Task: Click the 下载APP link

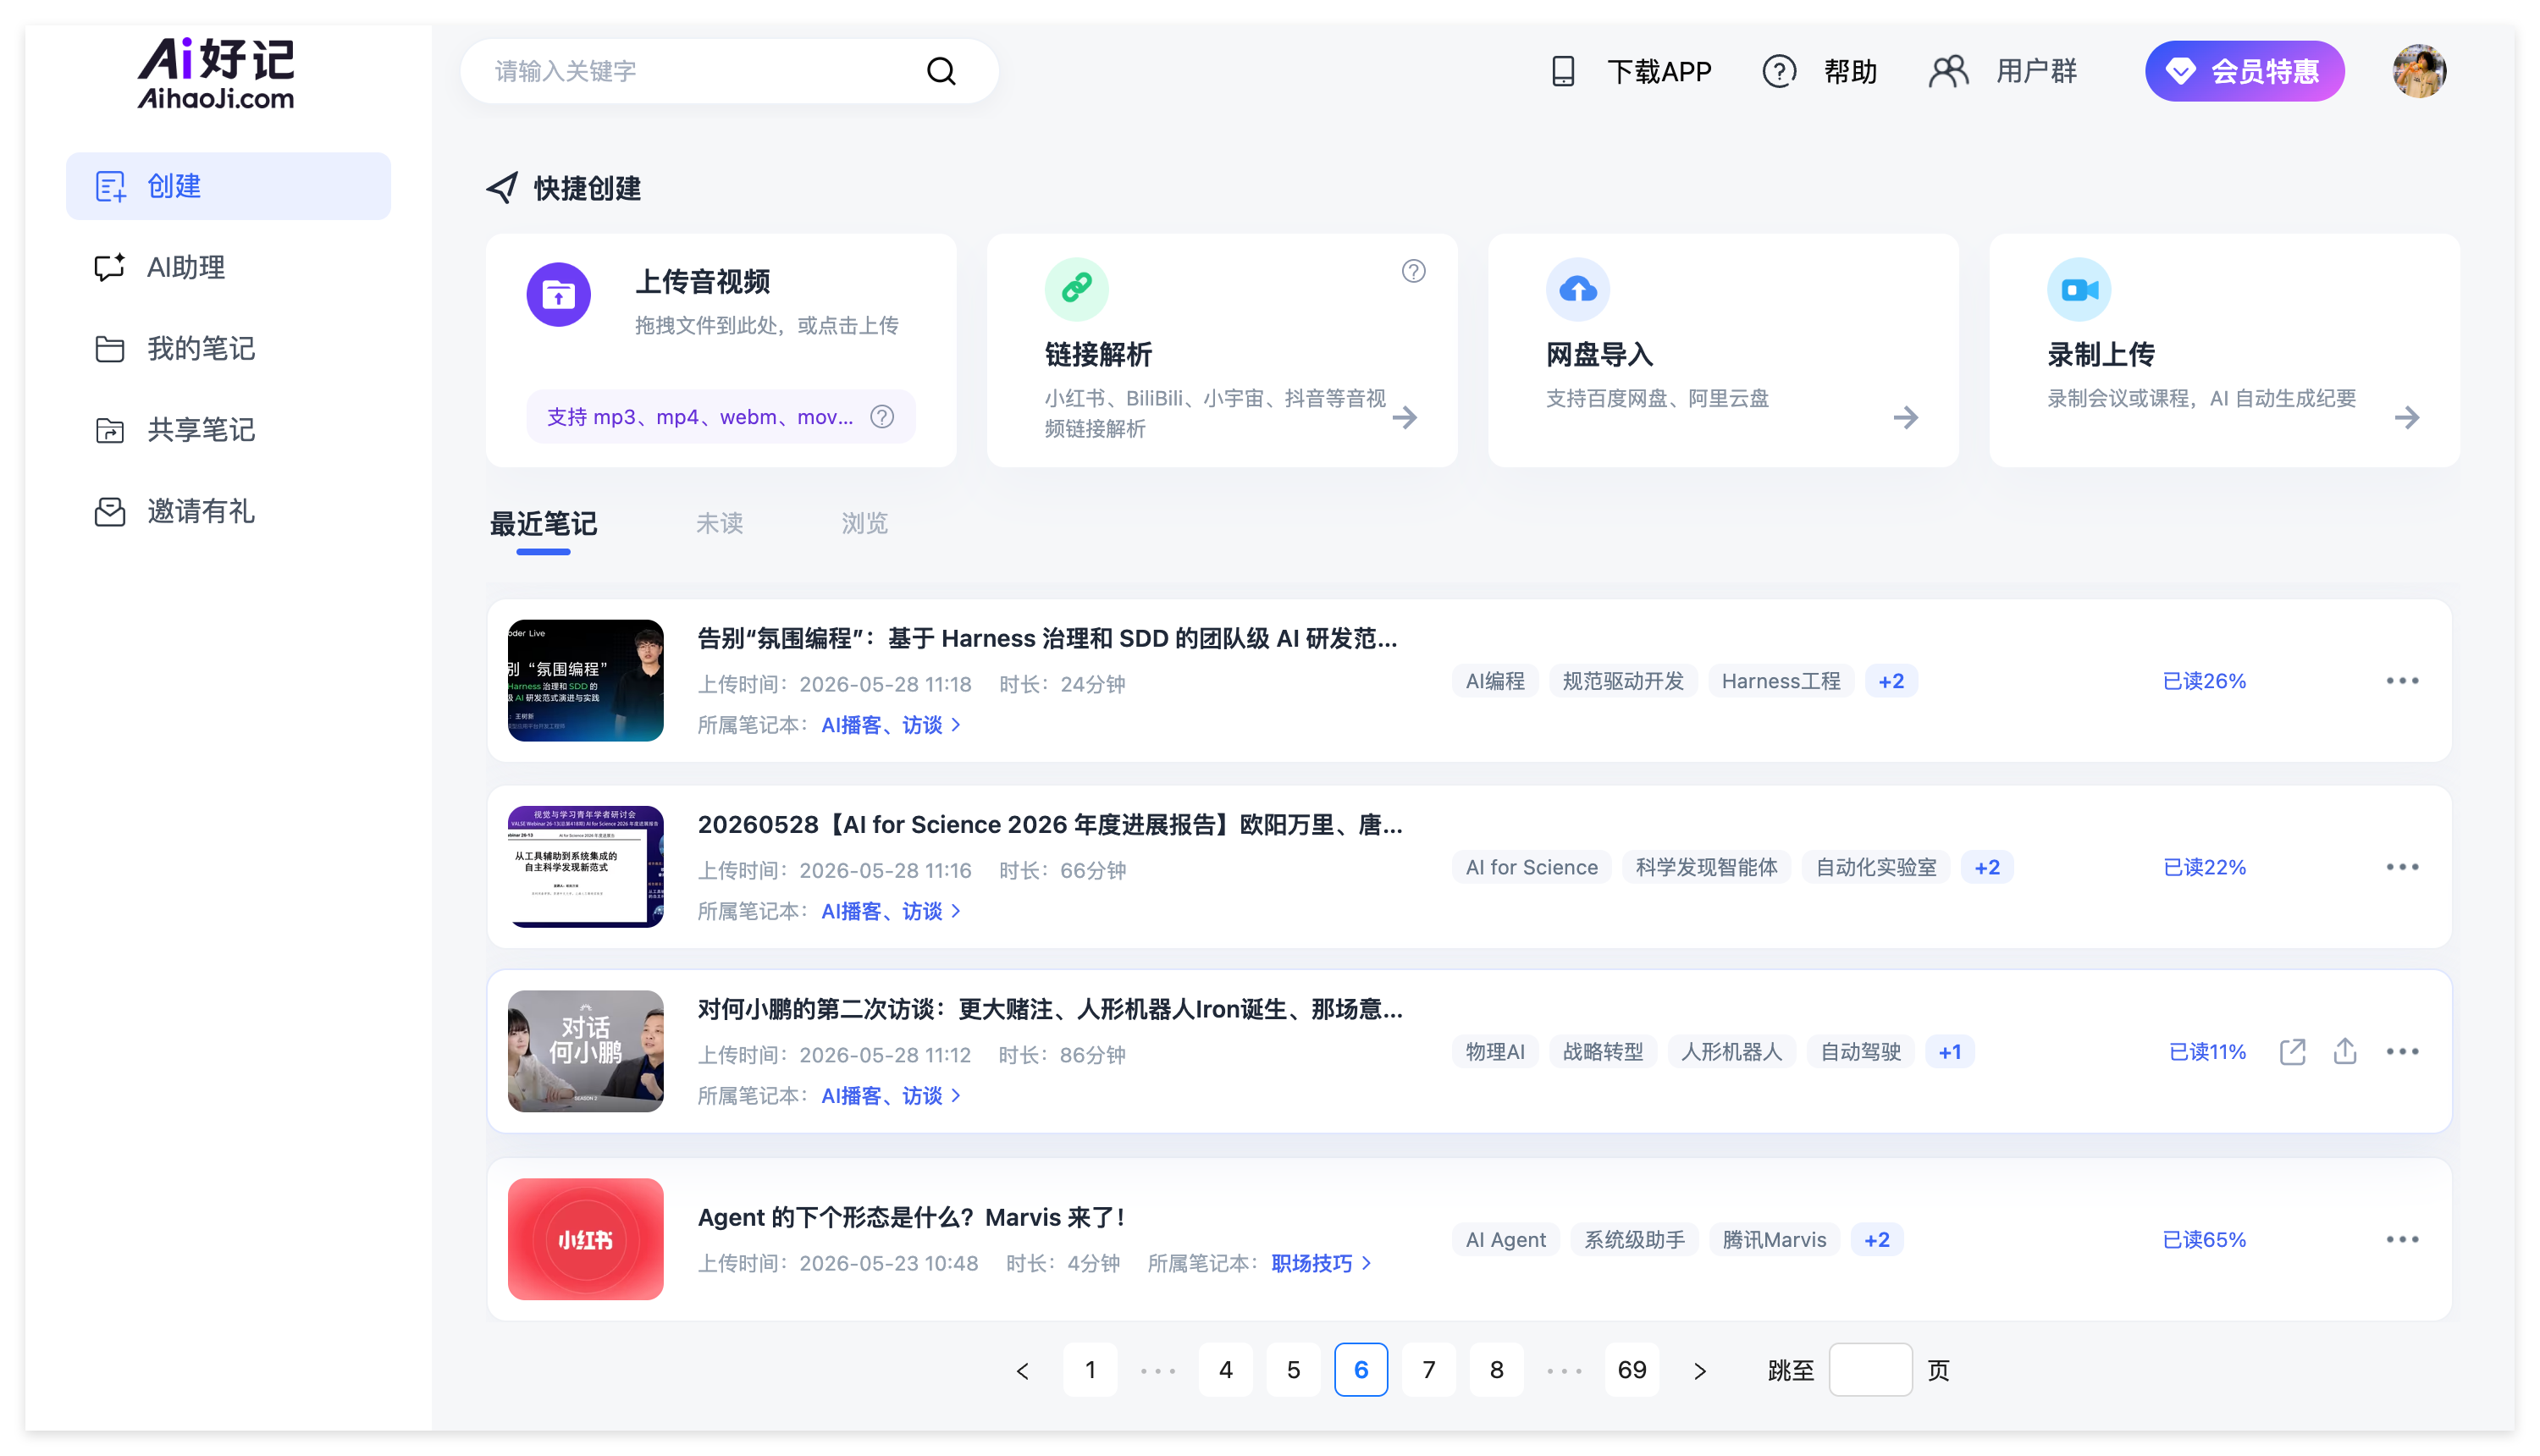Action: click(x=1659, y=71)
